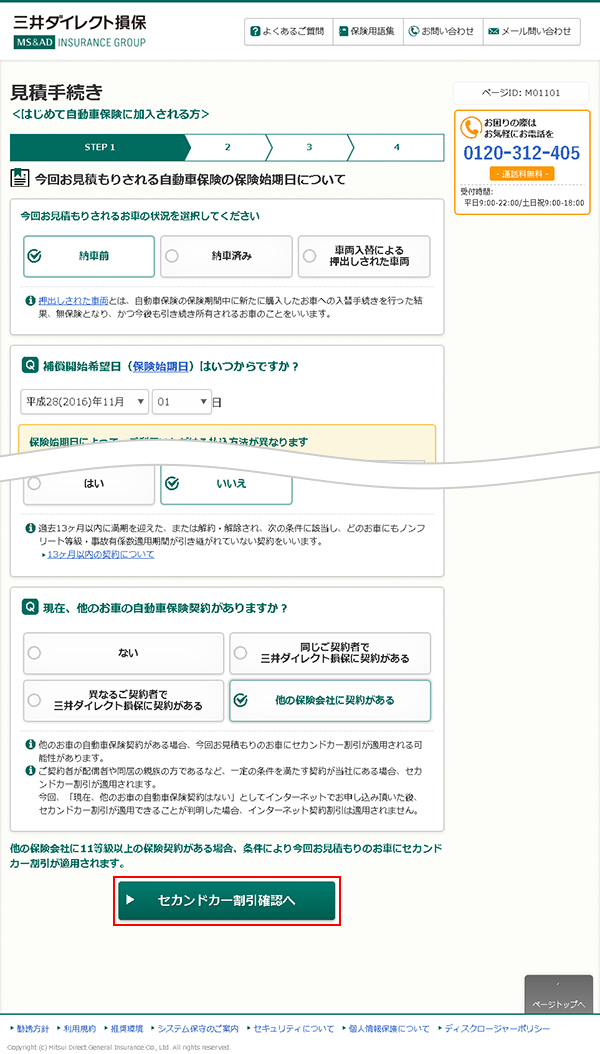Click セカンドカー割引確認へ button
Image resolution: width=600 pixels, height=1054 pixels.
[226, 900]
